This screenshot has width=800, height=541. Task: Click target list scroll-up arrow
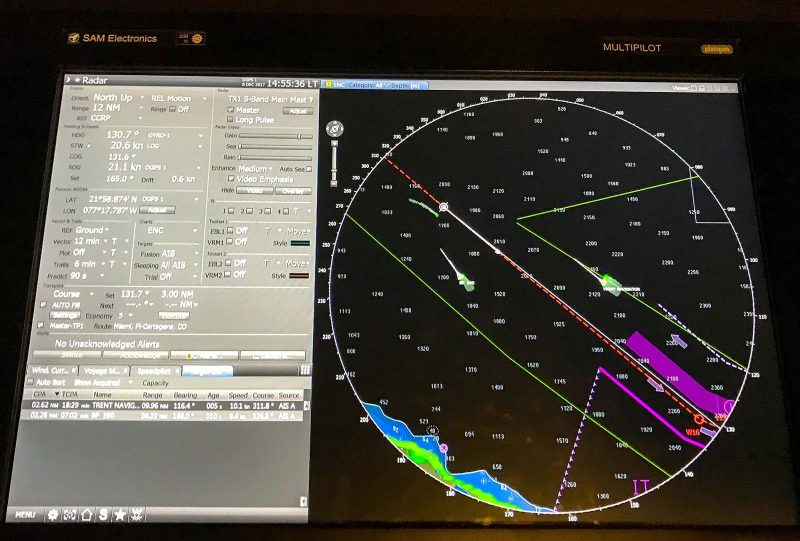[307, 405]
